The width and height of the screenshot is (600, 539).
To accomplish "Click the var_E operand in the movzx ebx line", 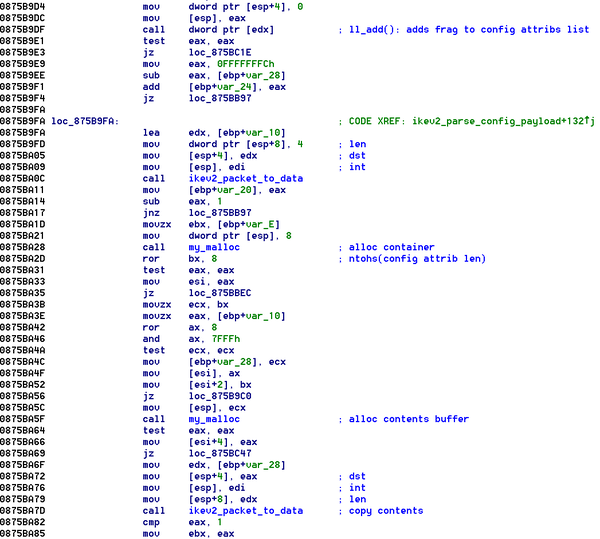I will point(263,225).
